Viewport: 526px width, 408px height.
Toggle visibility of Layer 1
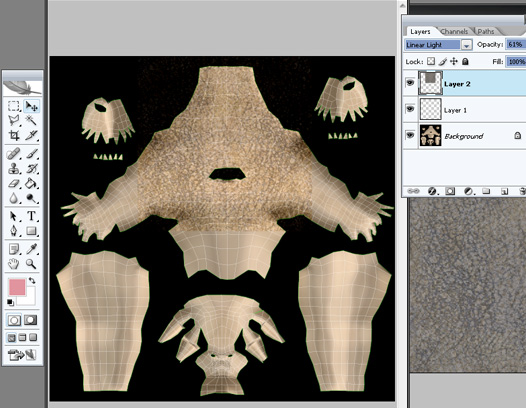click(410, 109)
